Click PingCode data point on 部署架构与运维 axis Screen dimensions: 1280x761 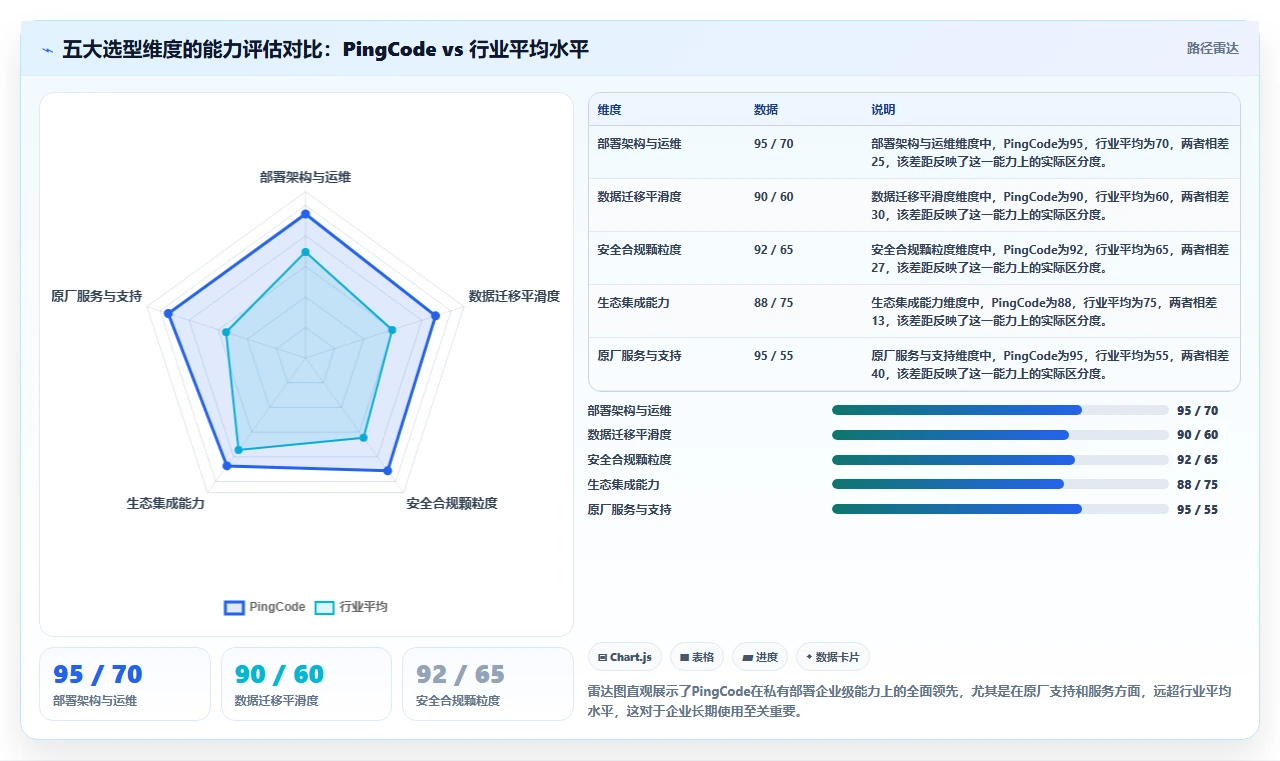click(306, 214)
